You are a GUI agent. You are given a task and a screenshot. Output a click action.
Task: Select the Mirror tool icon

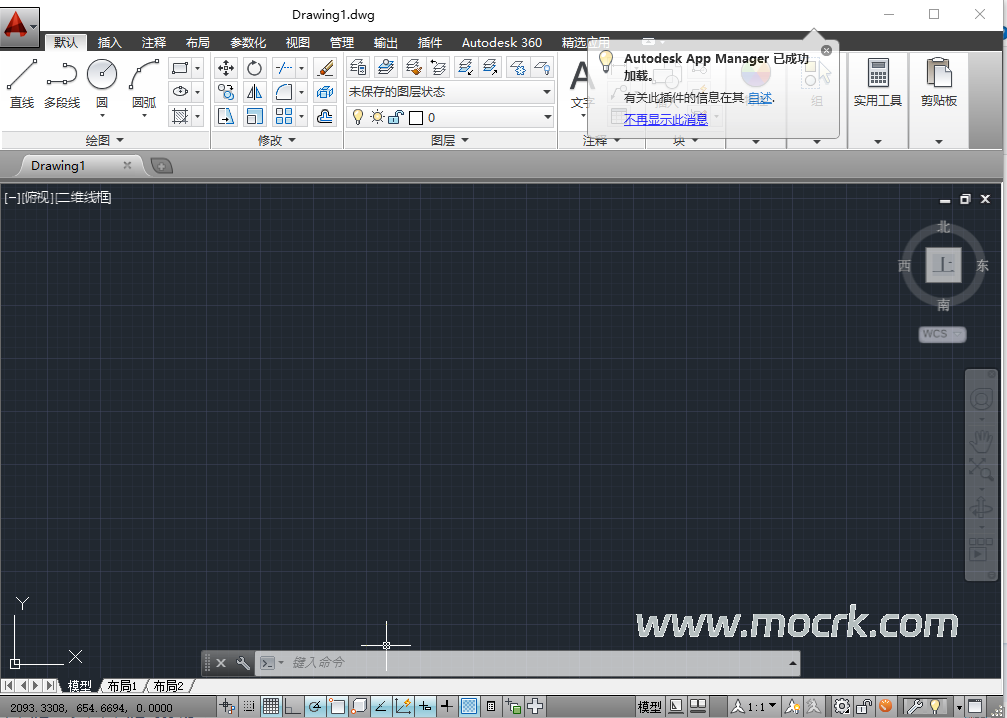click(254, 92)
